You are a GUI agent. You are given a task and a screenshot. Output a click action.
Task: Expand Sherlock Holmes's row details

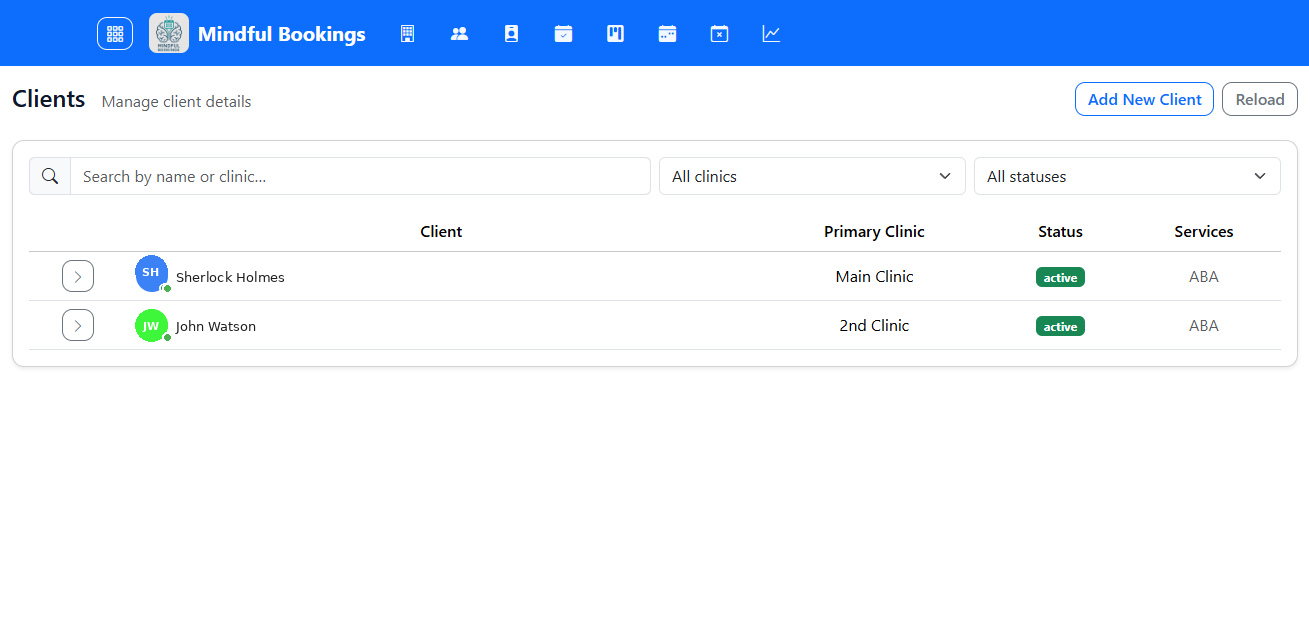coord(78,275)
